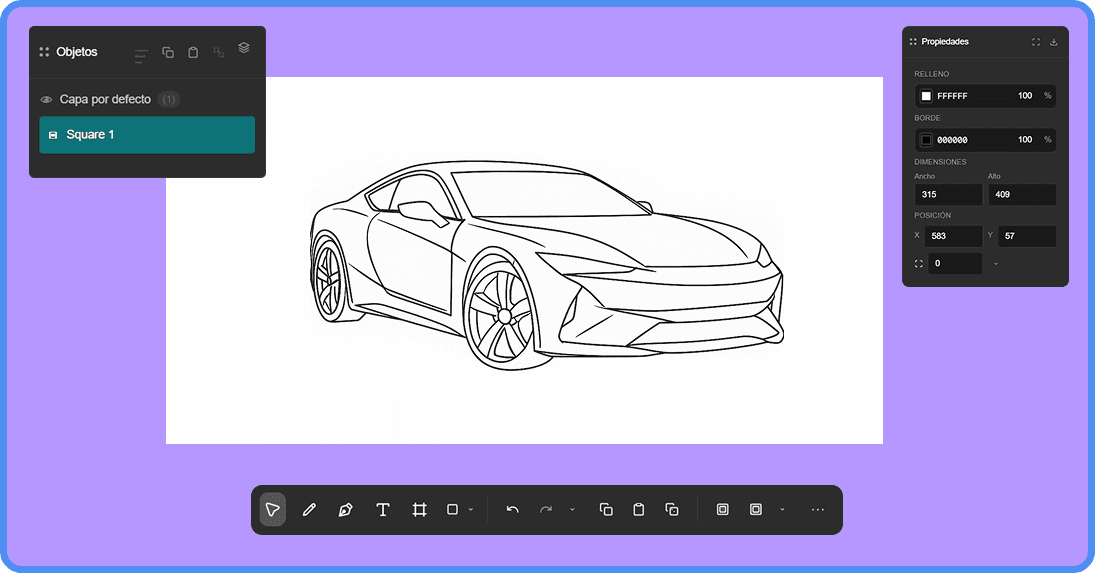Image resolution: width=1095 pixels, height=573 pixels.
Task: Choose the frame/artboard tool
Action: (x=419, y=510)
